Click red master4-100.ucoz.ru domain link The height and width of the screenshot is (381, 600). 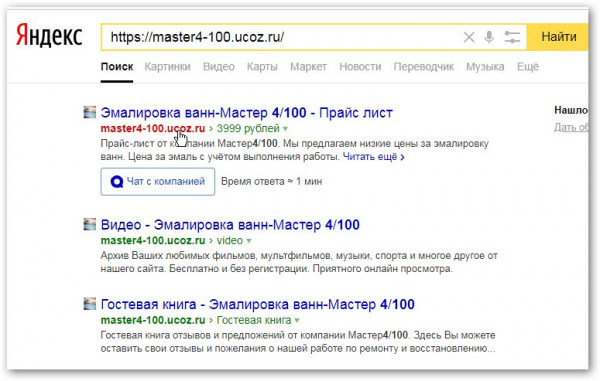click(153, 128)
